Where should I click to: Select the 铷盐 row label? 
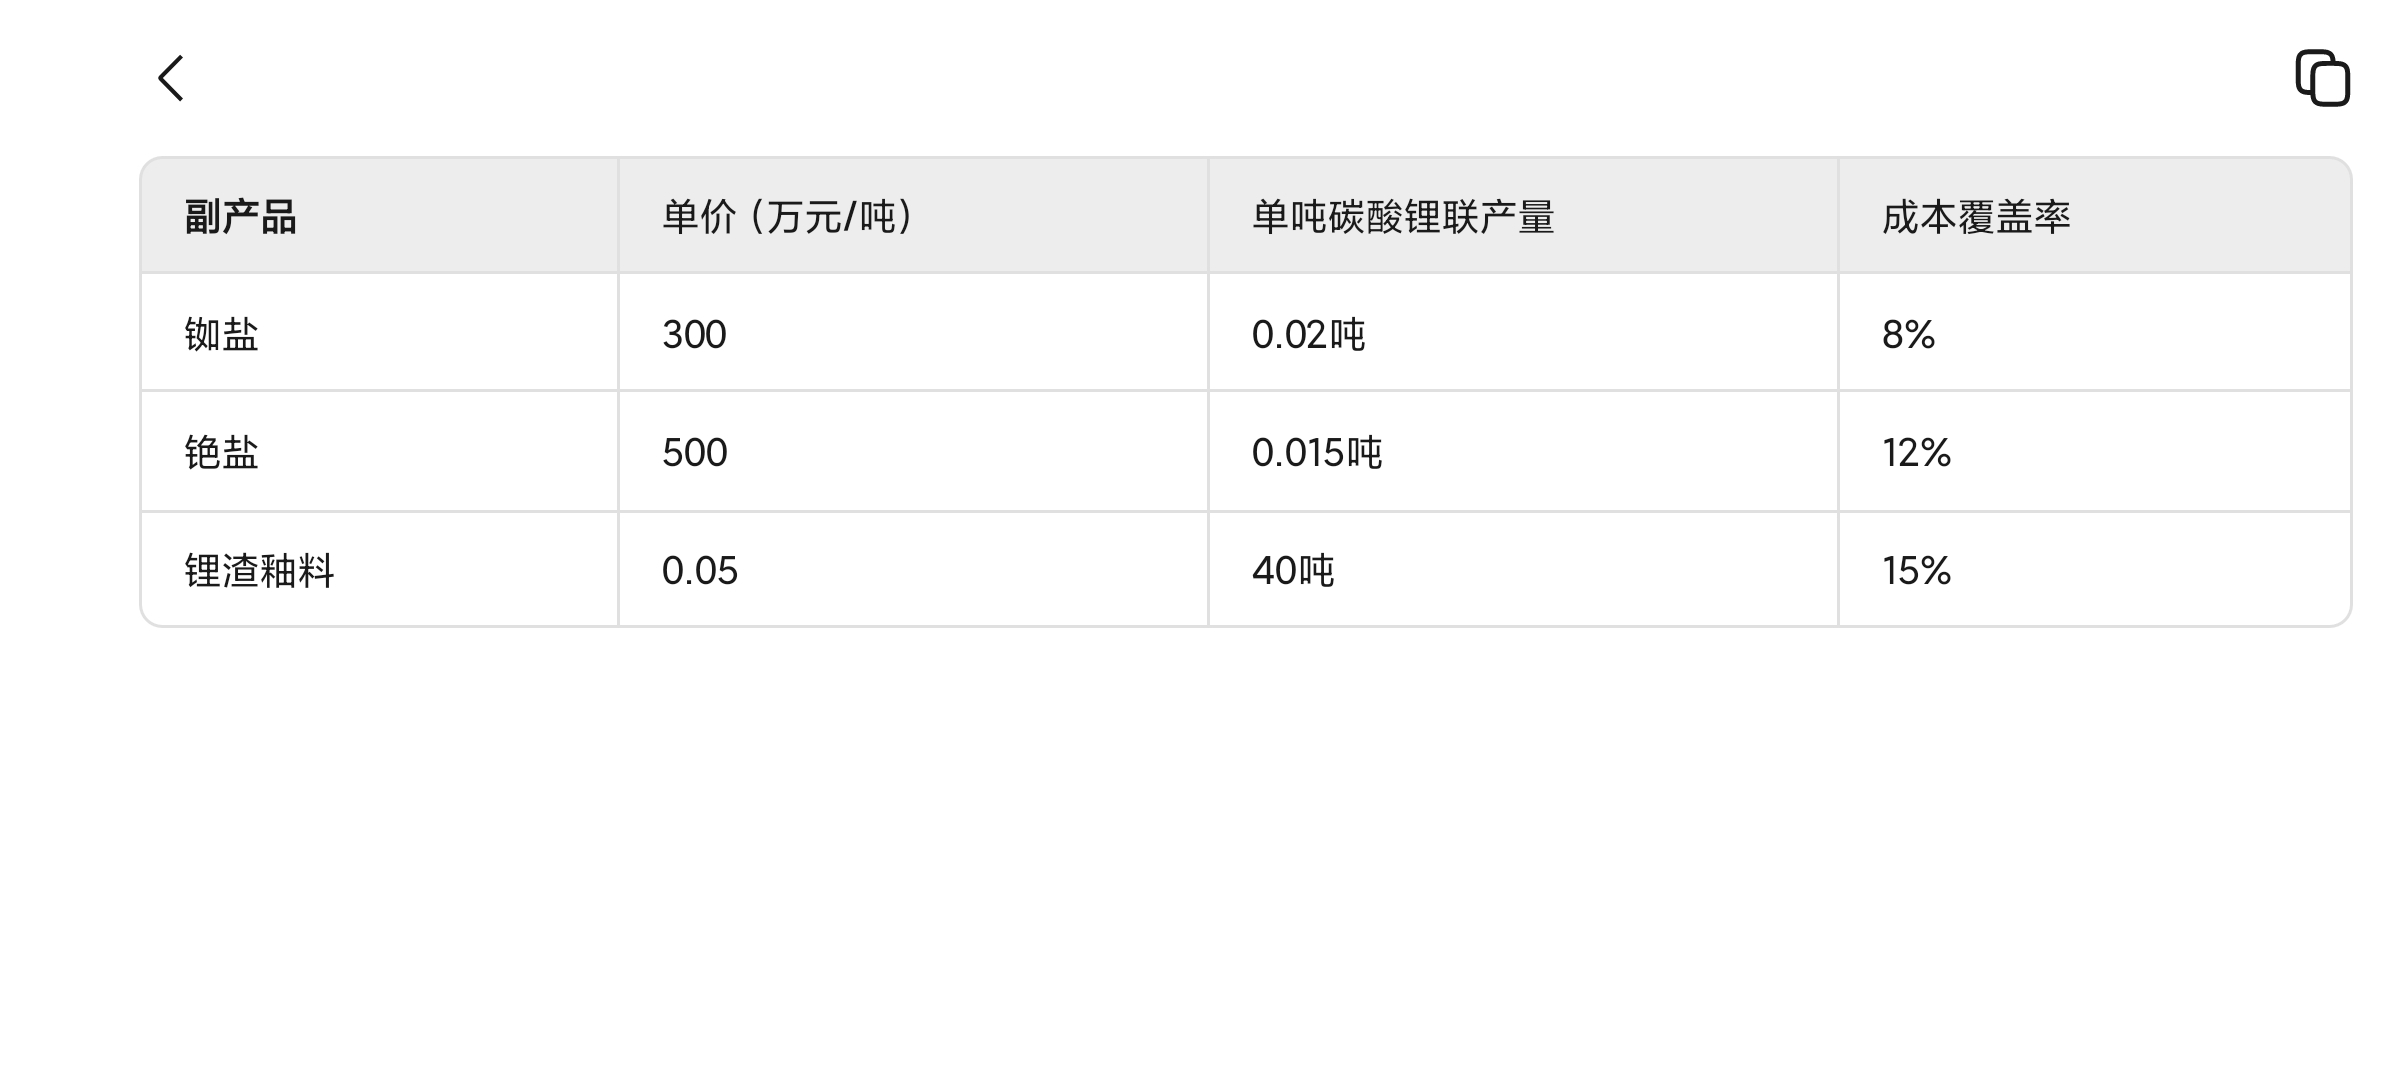[221, 334]
